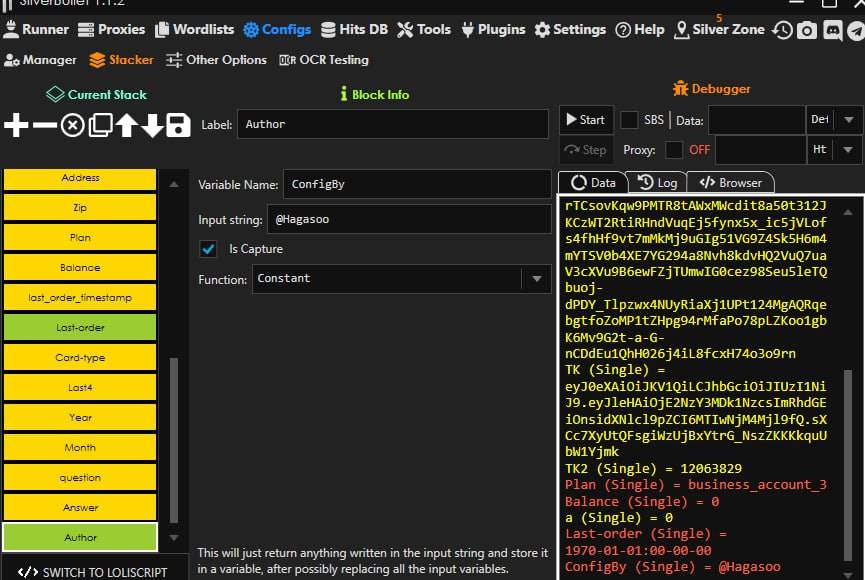865x580 pixels.
Task: Click the plus icon to add a block
Action: click(16, 125)
